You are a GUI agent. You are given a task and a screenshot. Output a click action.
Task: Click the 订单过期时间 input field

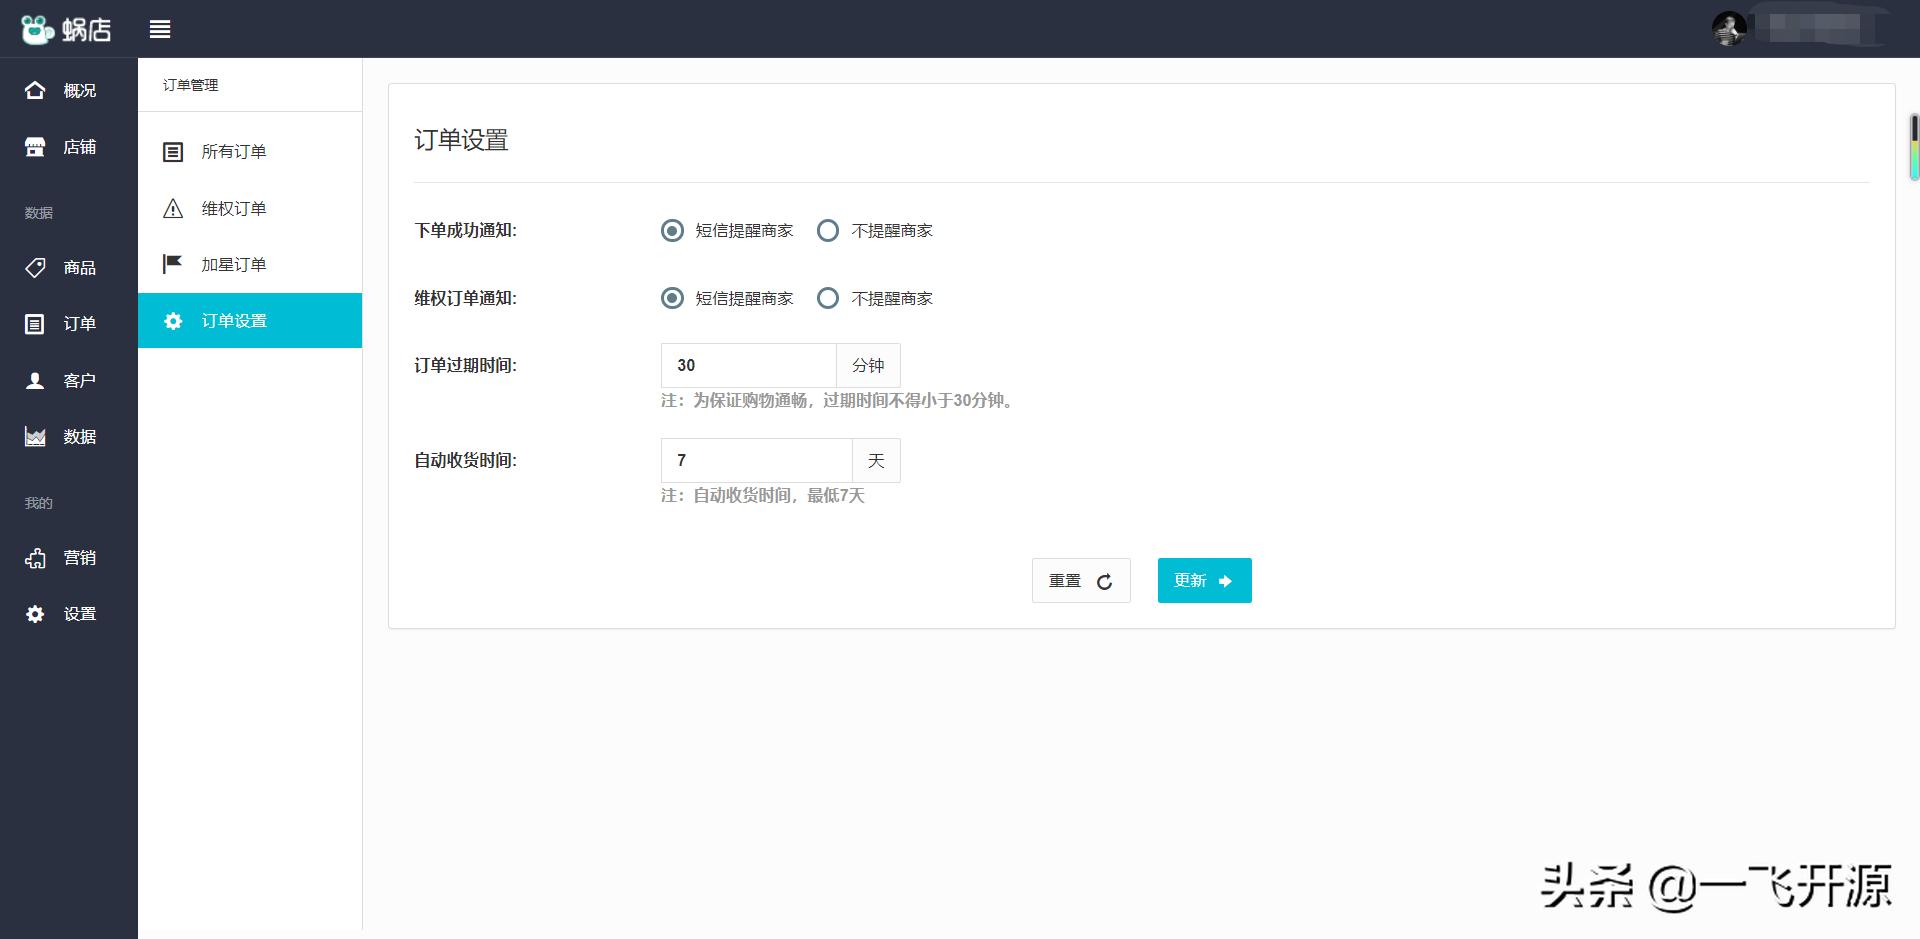coord(748,366)
